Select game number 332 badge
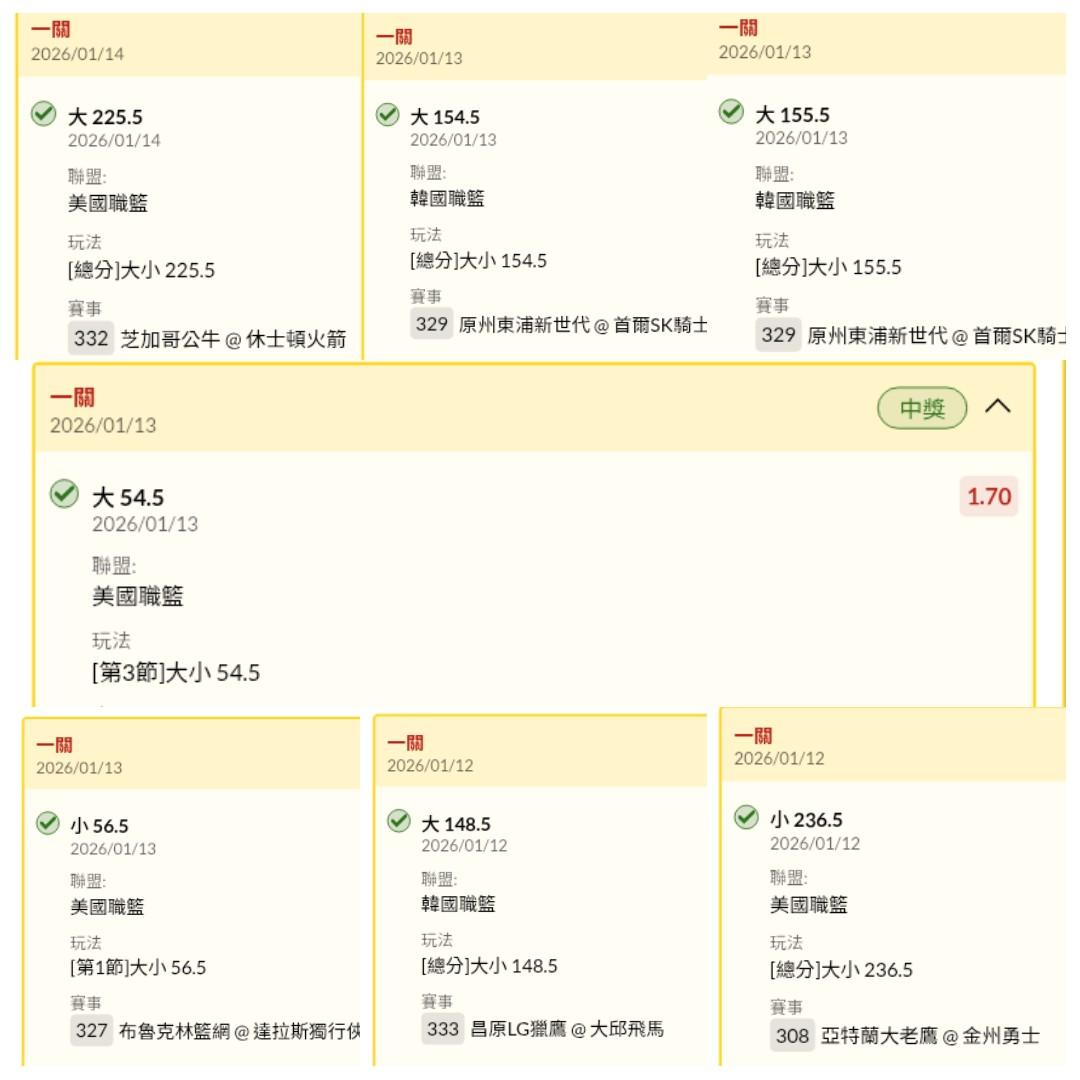The height and width of the screenshot is (1080, 1080). pos(91,339)
